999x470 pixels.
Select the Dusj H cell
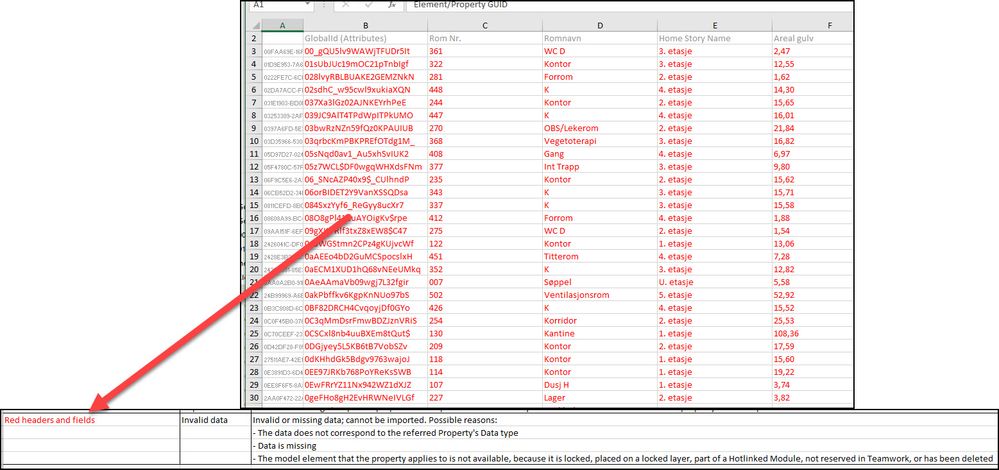tap(600, 385)
